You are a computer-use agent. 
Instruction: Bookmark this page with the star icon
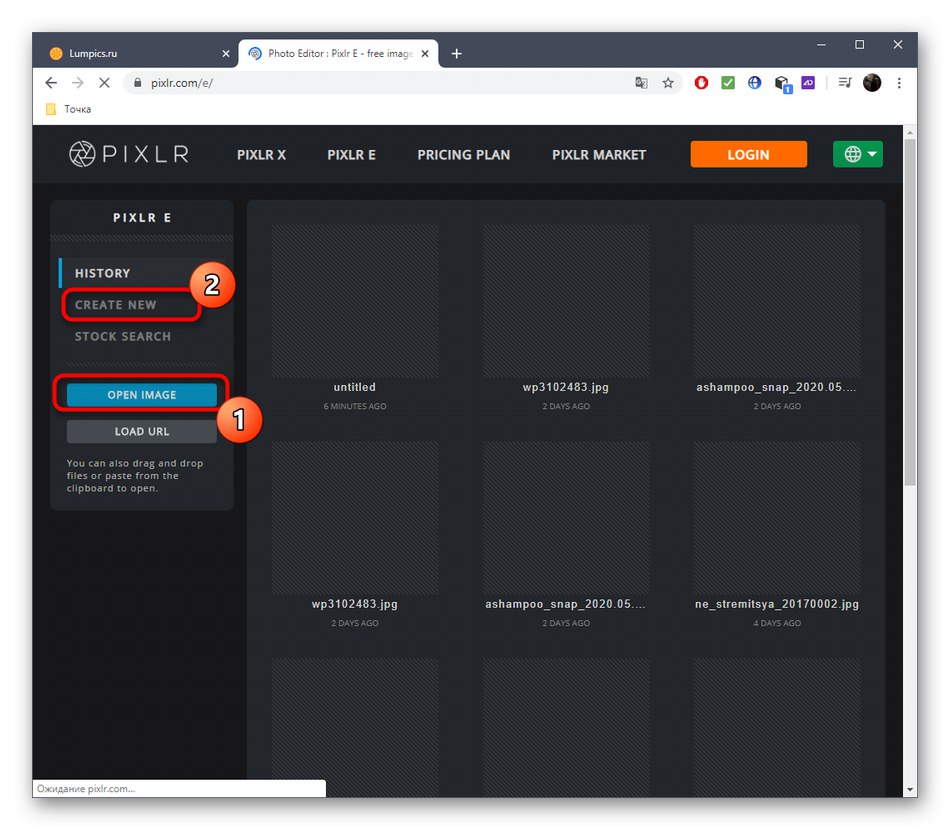coord(668,83)
